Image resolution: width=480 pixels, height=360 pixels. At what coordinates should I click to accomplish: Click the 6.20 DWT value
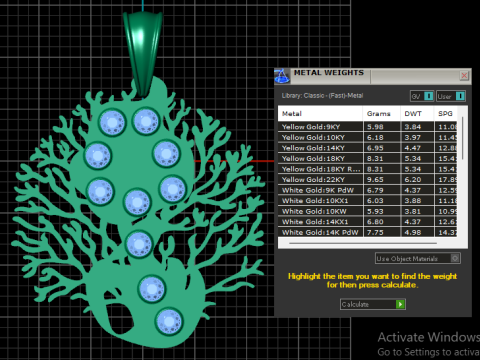413,180
